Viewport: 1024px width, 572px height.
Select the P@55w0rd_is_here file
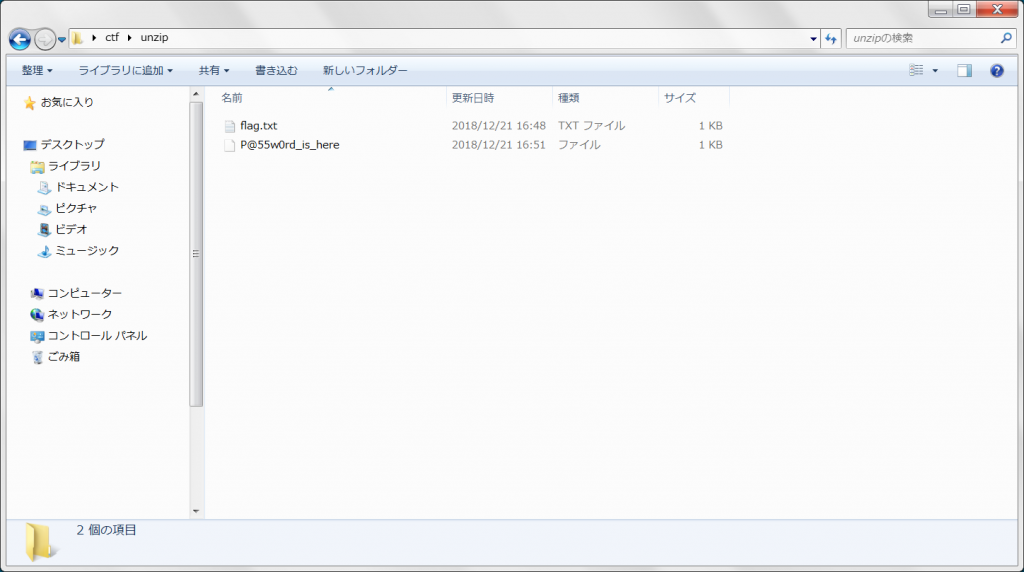coord(289,145)
